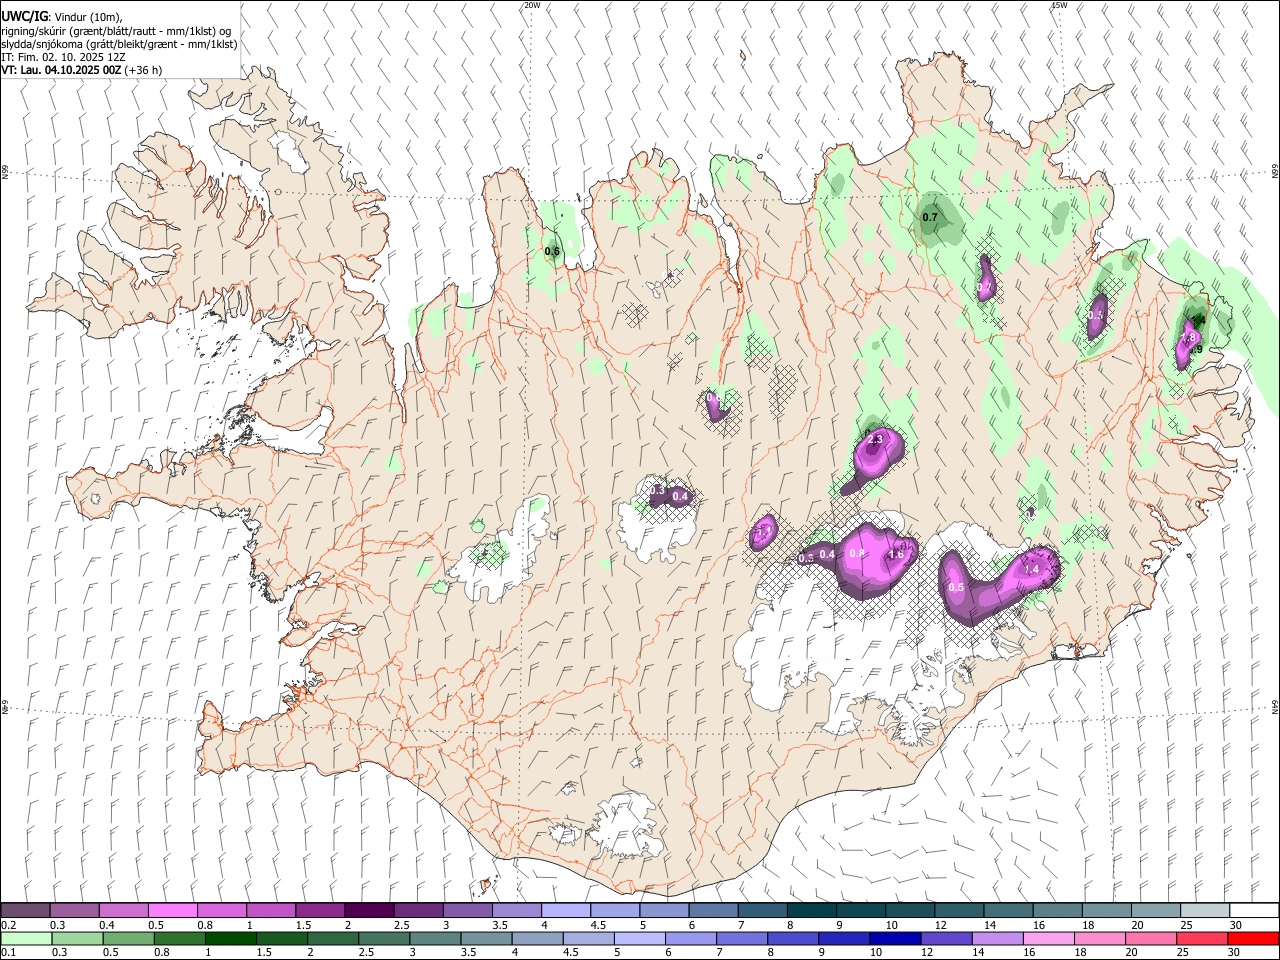Click the 0.5 green swatch in bottom legend row
This screenshot has height=960, width=1280.
(x=128, y=938)
